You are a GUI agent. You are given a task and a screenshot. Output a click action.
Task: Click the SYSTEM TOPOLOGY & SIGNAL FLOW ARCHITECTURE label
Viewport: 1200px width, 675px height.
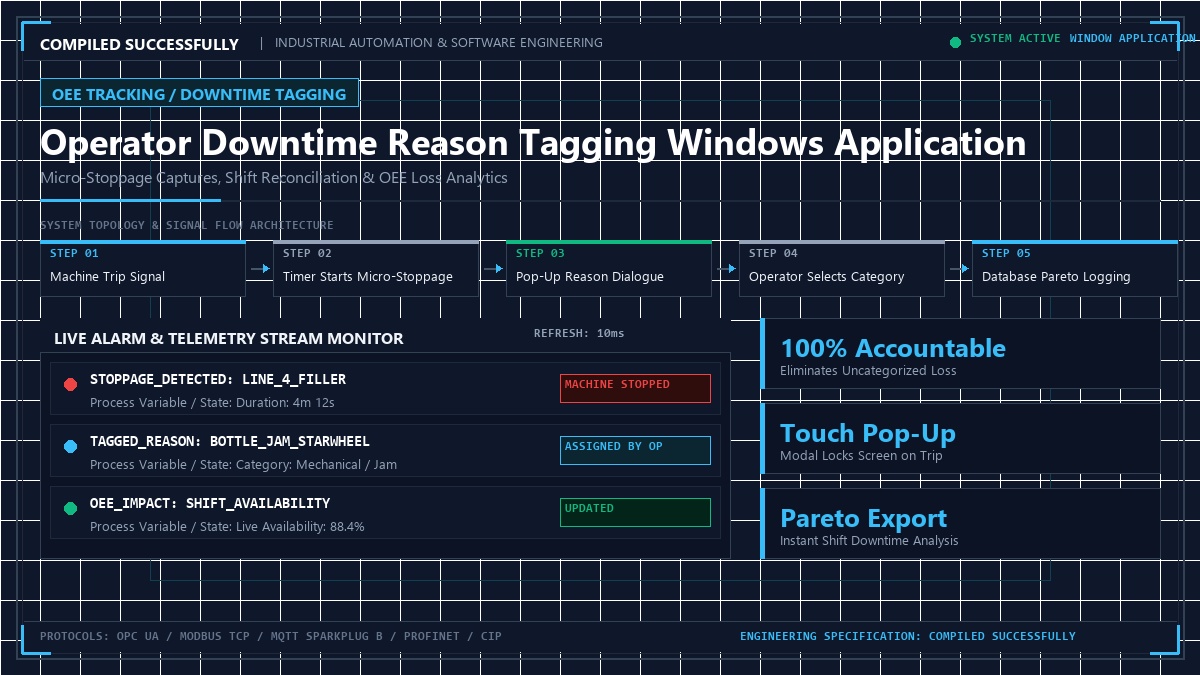[x=187, y=225]
